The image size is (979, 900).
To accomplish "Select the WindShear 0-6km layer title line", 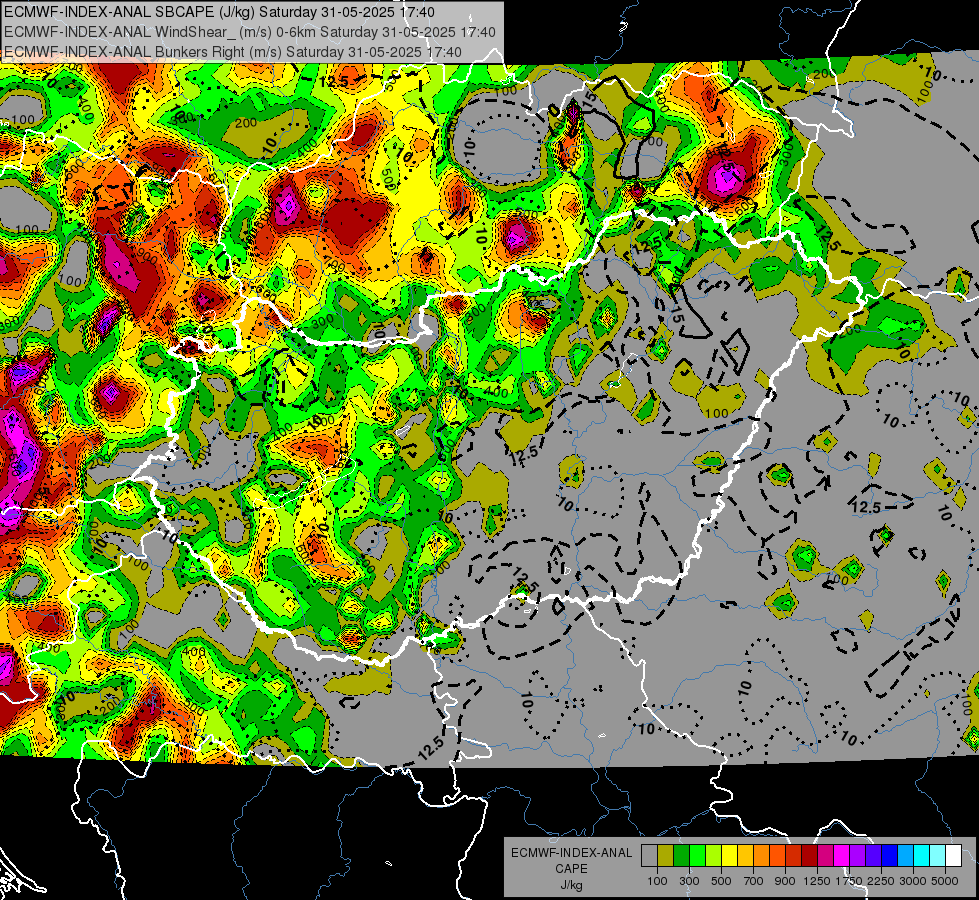I will [x=250, y=32].
